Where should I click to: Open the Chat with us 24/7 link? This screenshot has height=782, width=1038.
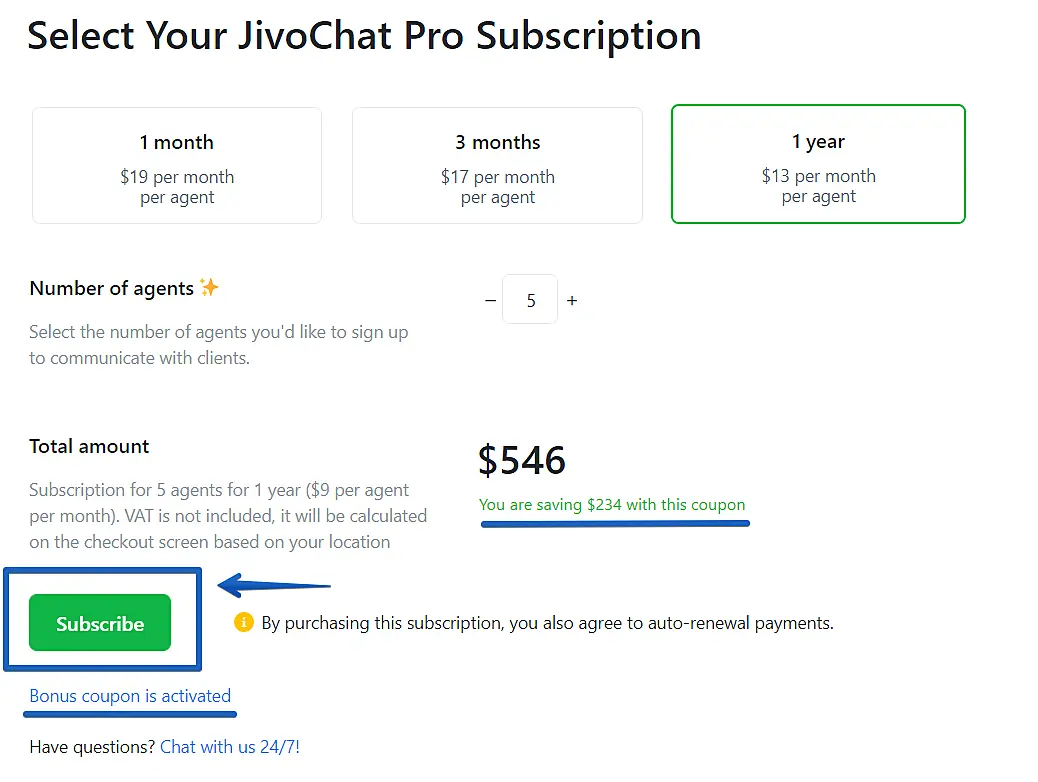(x=230, y=747)
